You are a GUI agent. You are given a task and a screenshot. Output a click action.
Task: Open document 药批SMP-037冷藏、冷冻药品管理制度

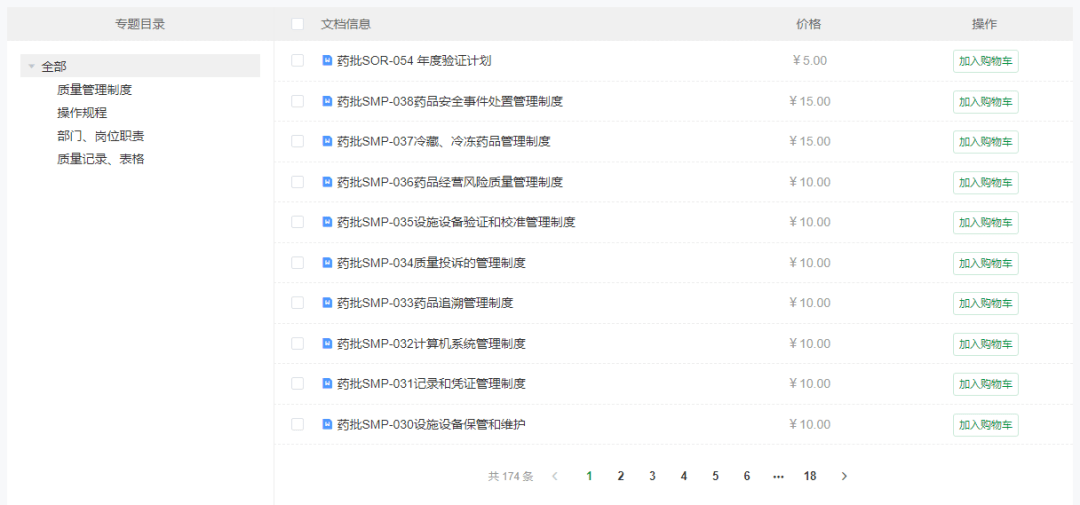444,141
